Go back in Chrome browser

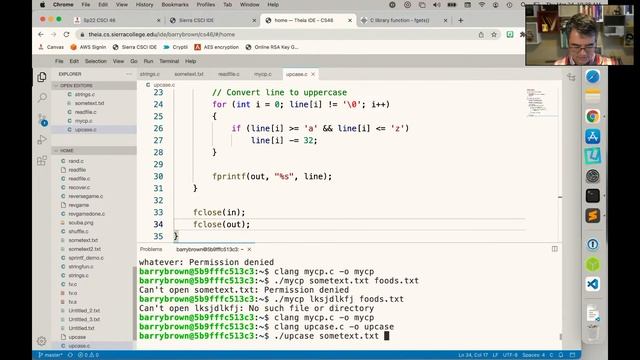(41, 35)
